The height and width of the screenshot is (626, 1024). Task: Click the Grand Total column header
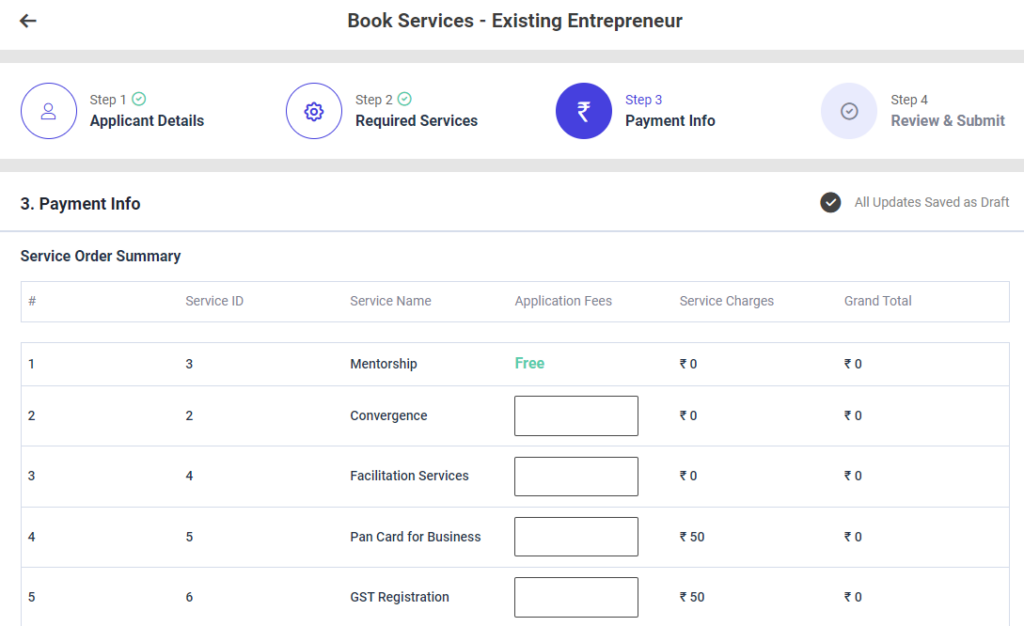[x=877, y=301]
